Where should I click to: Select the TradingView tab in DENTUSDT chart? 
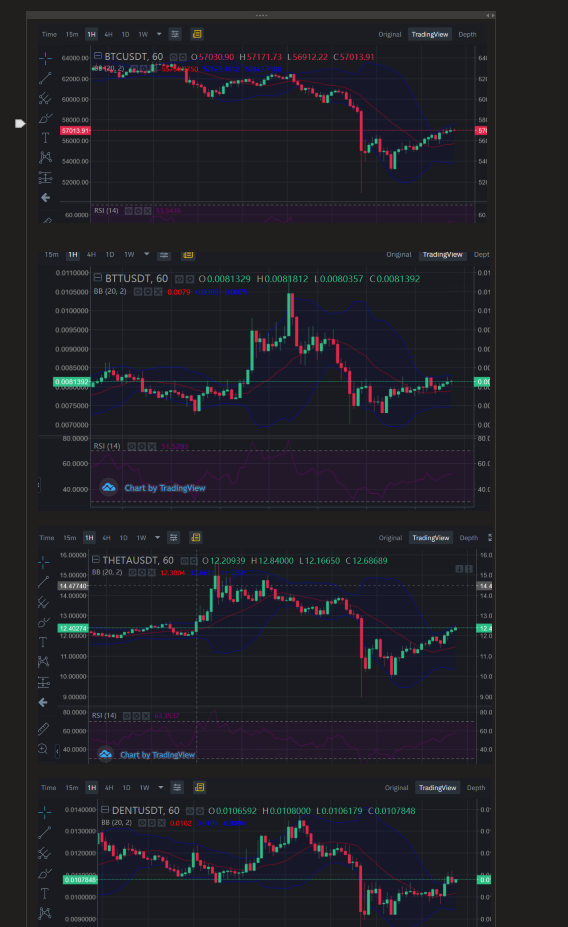click(x=437, y=787)
